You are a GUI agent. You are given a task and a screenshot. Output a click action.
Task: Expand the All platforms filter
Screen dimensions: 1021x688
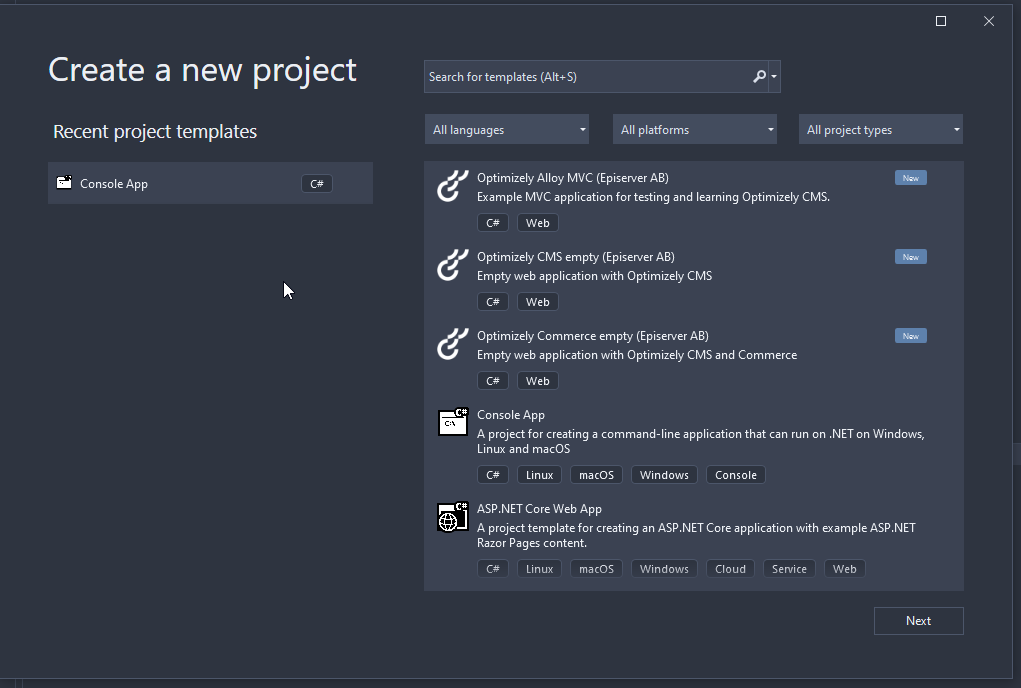click(x=695, y=130)
